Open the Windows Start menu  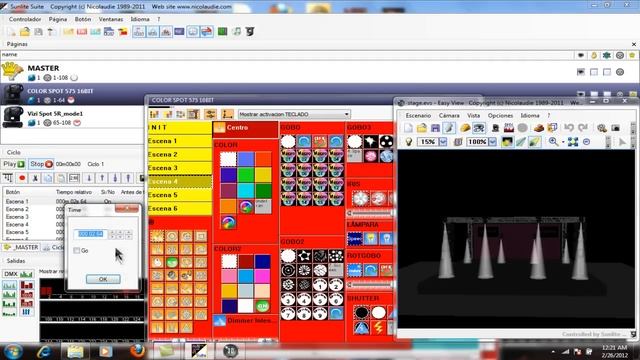(x=13, y=351)
